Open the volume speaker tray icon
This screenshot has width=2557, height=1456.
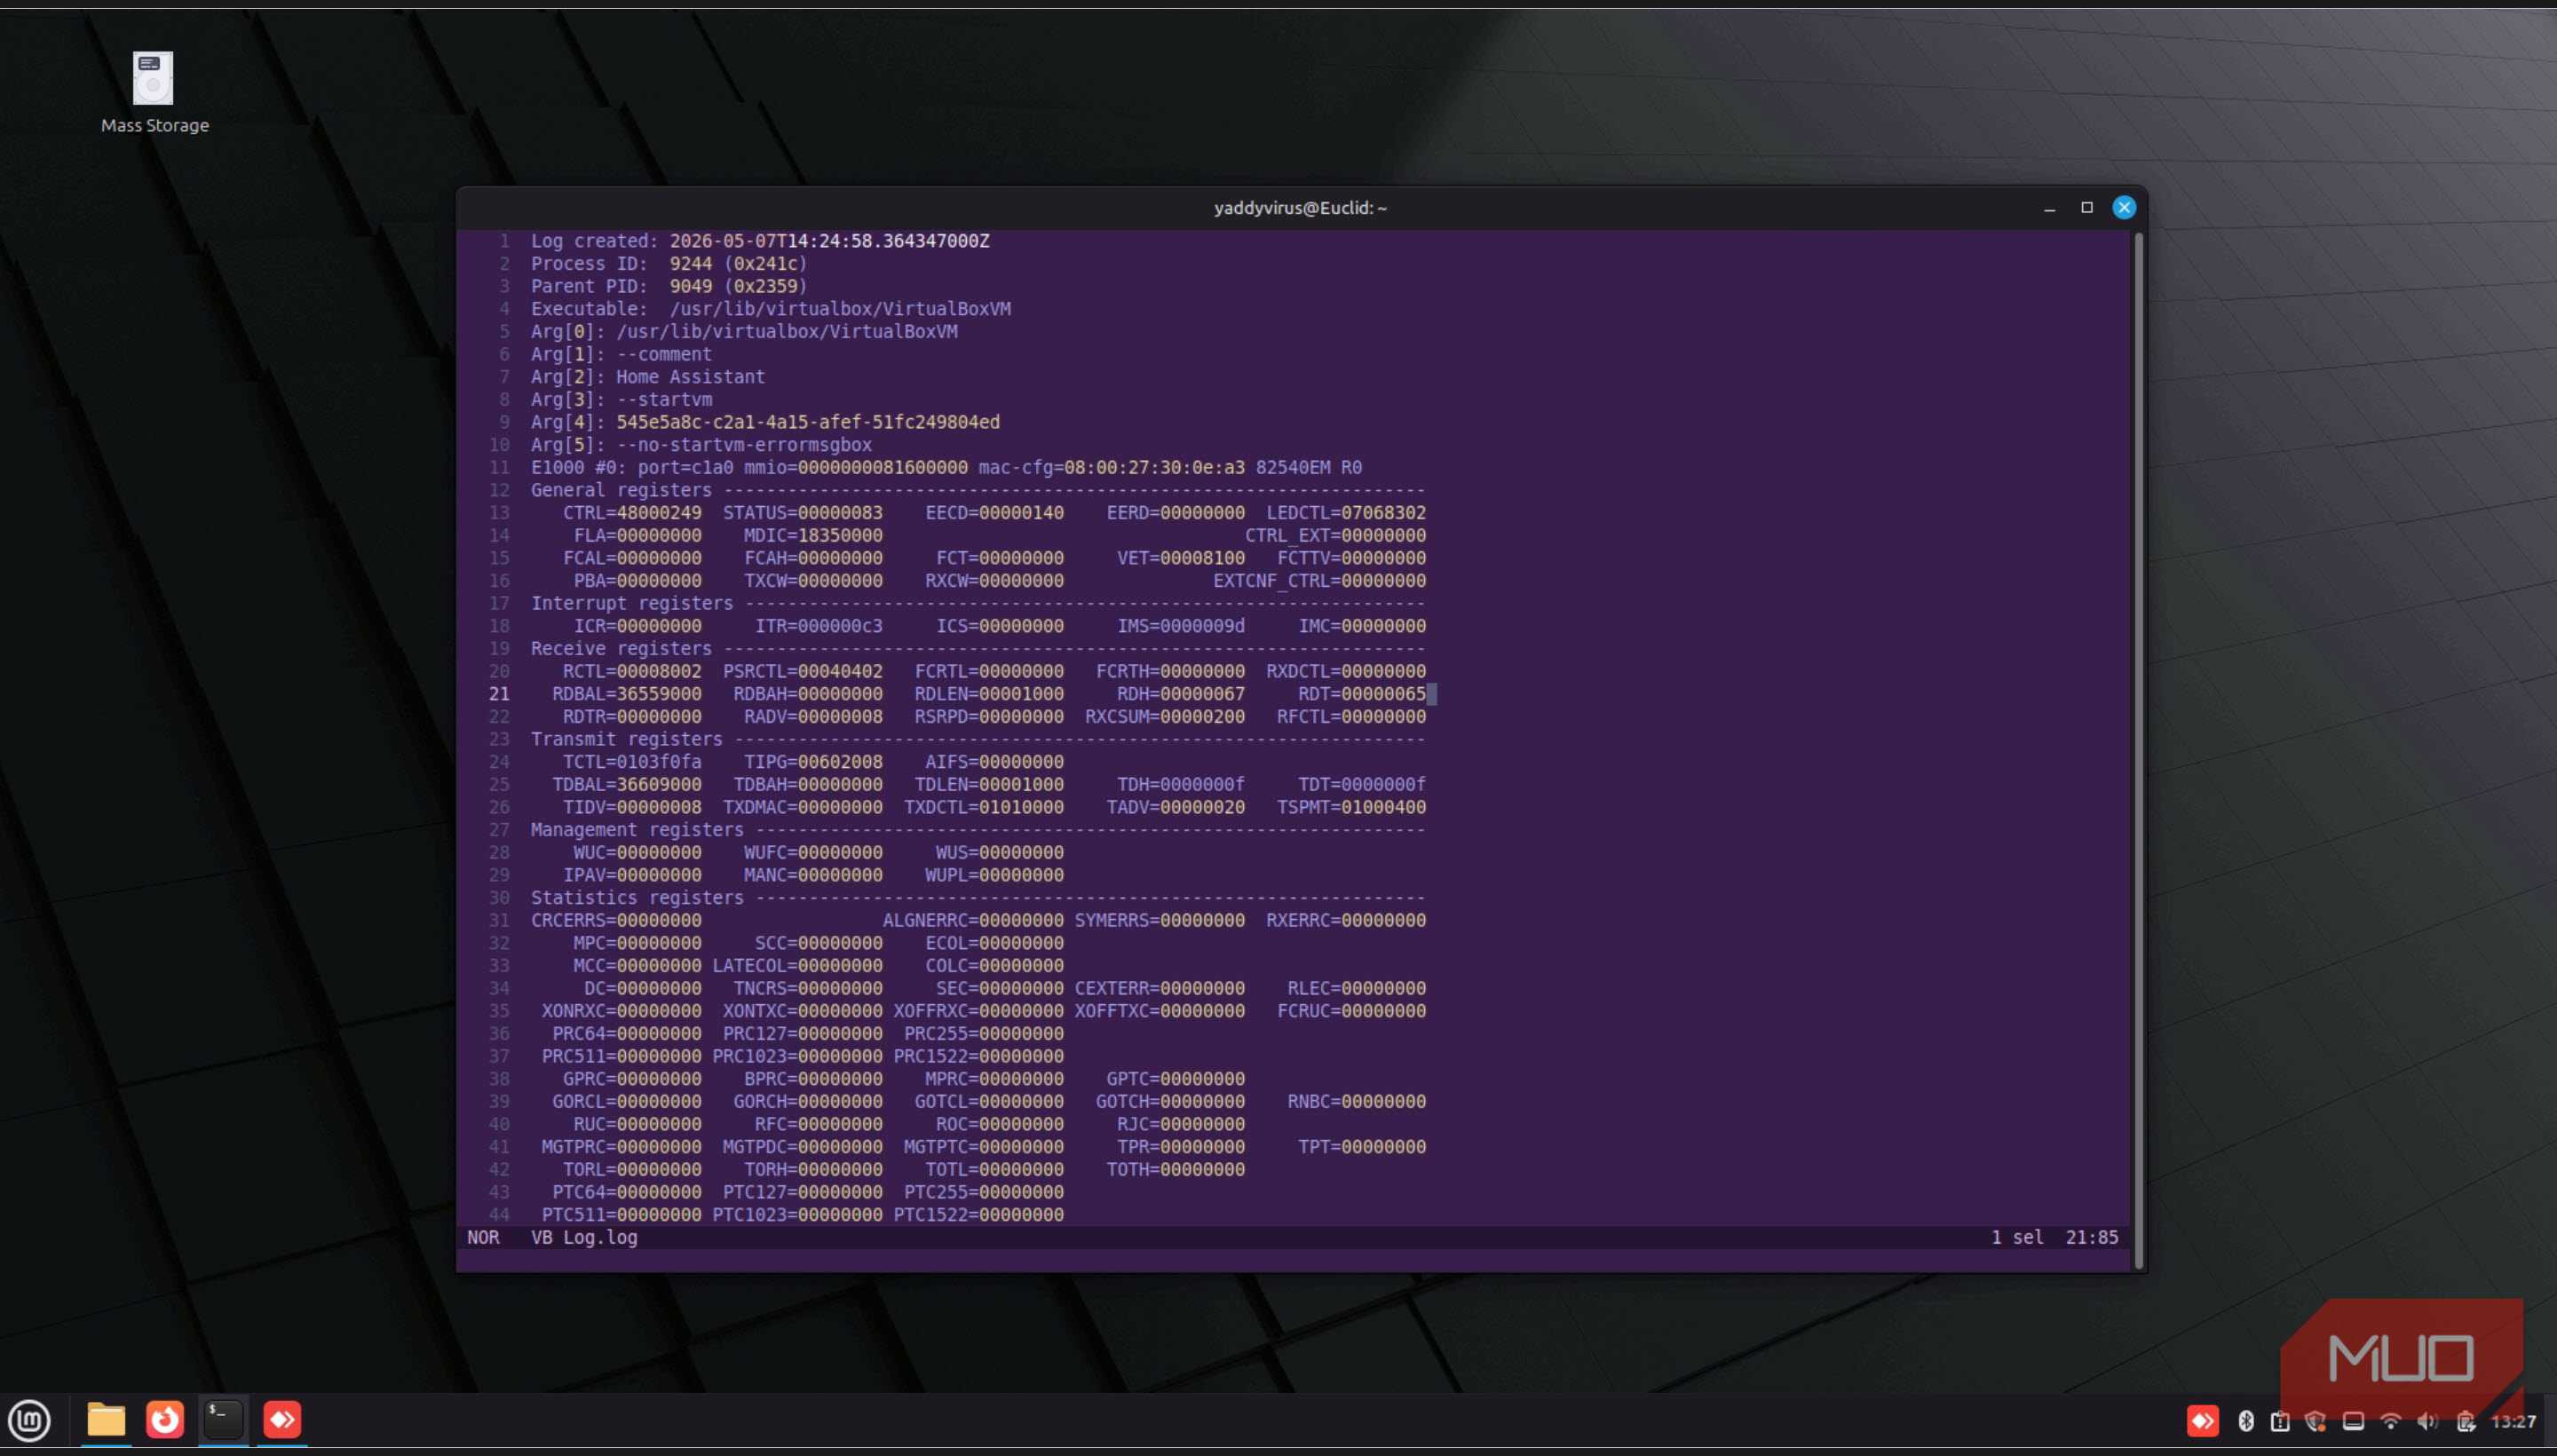[2427, 1421]
